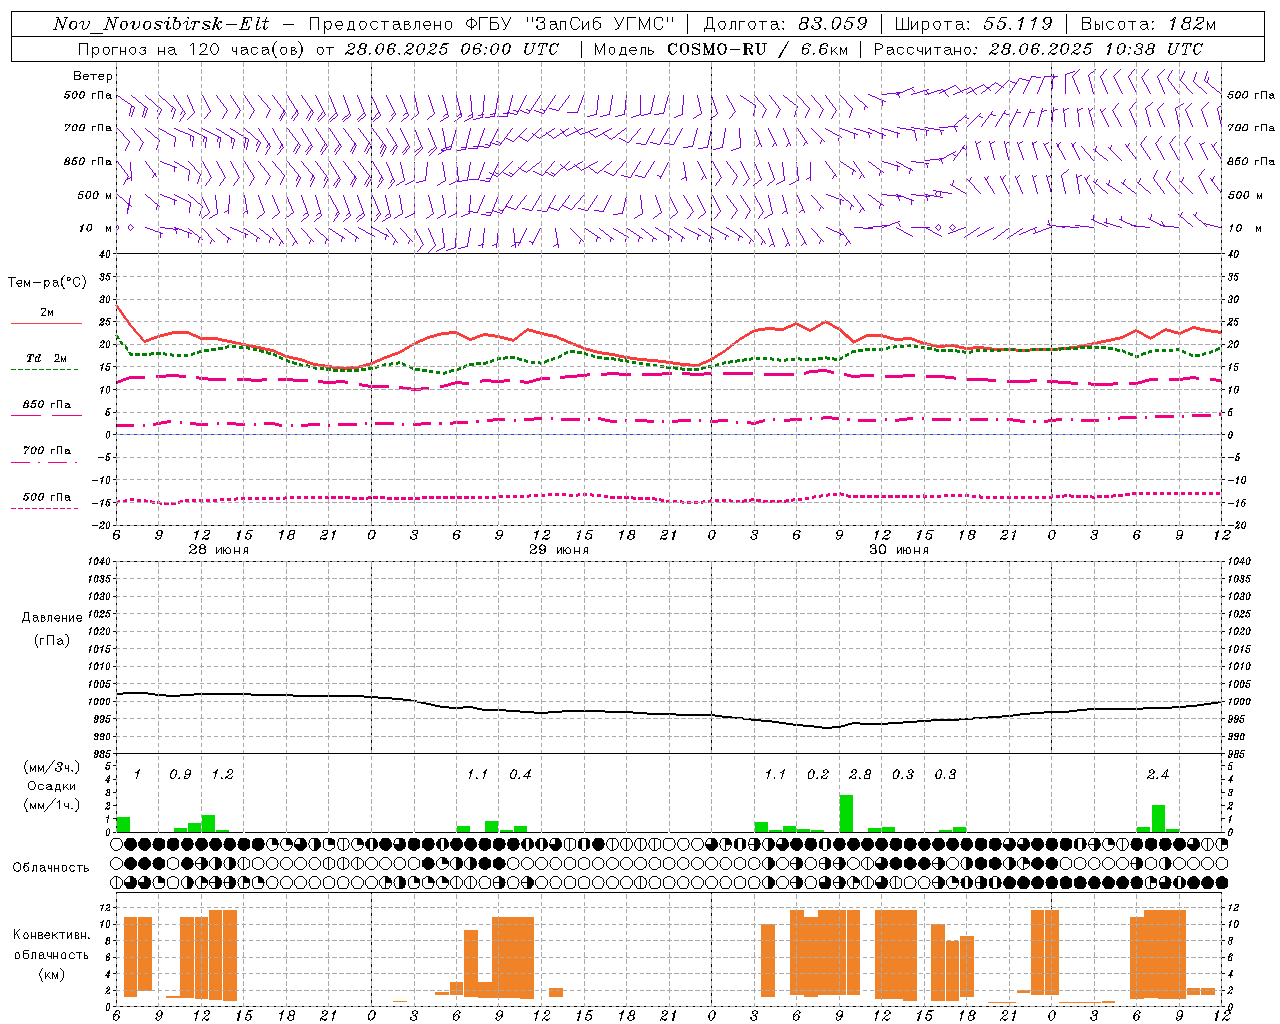1280x1024 pixels.
Task: Click the red 2м legend line
Action: pos(46,323)
